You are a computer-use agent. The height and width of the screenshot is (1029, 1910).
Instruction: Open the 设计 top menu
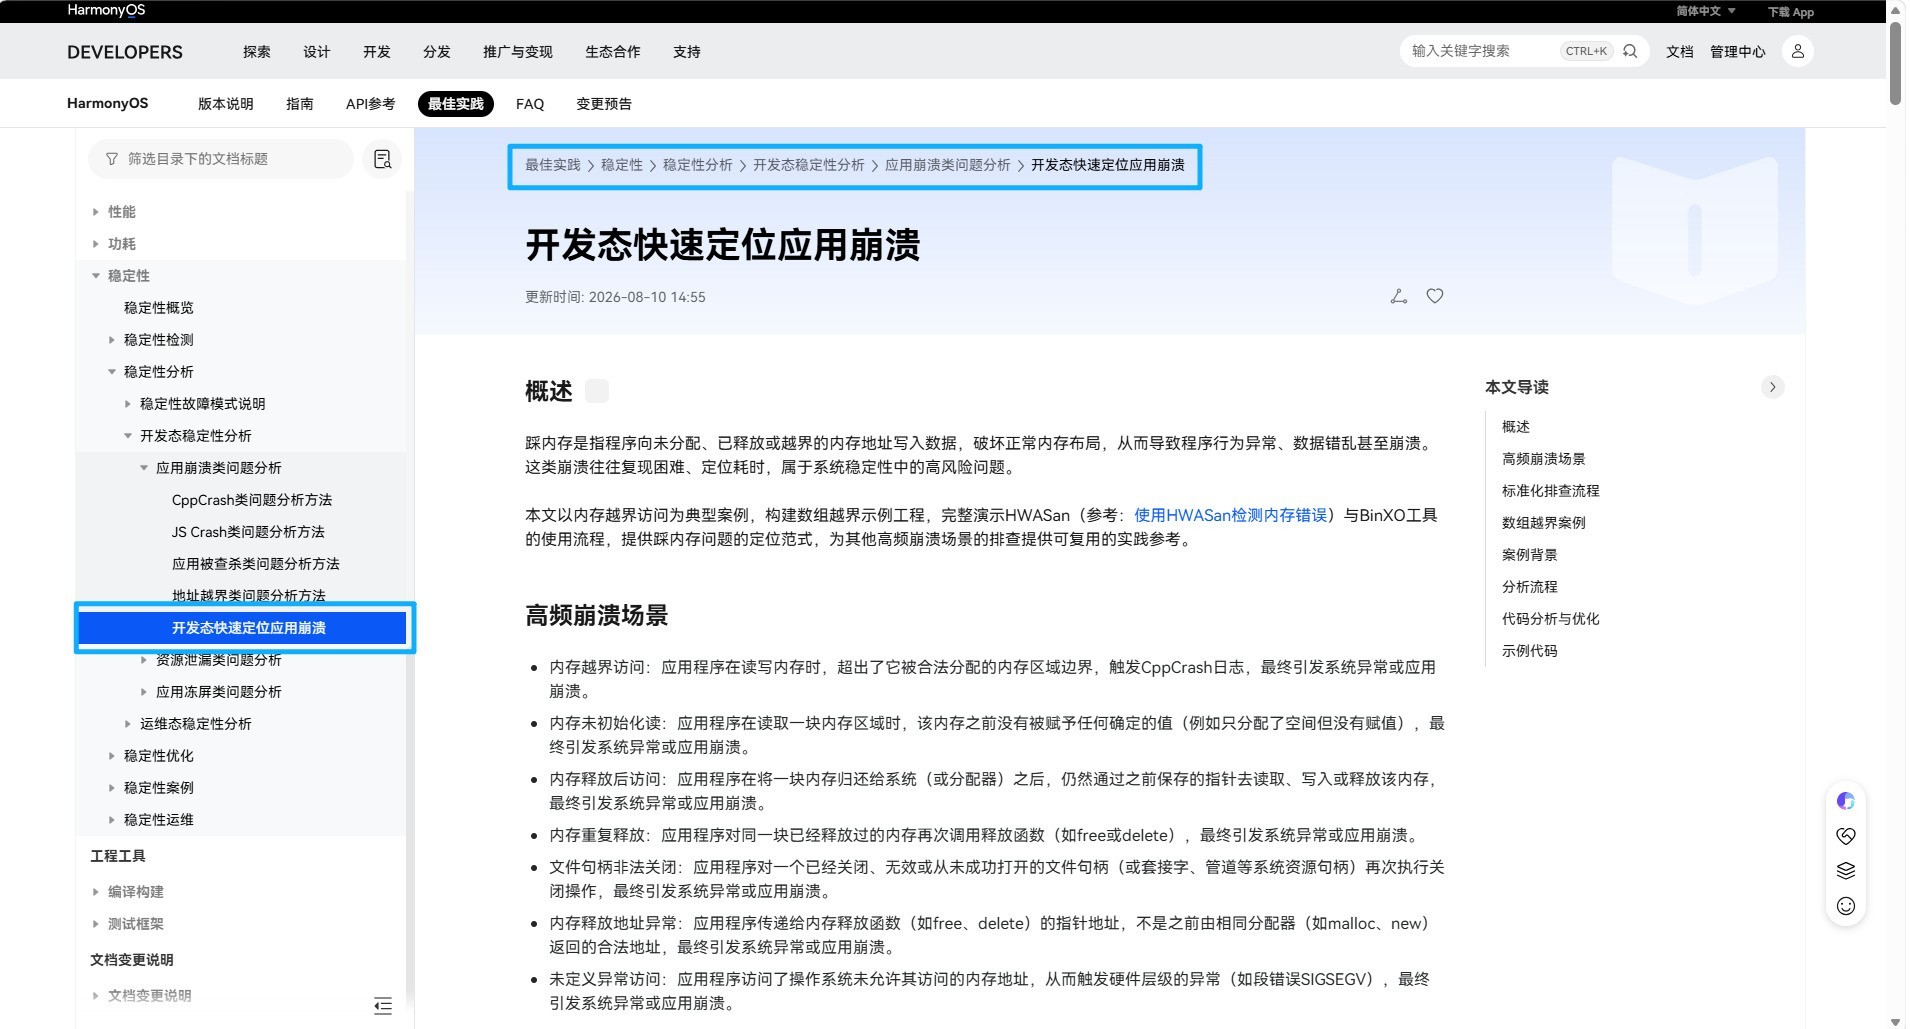click(317, 52)
